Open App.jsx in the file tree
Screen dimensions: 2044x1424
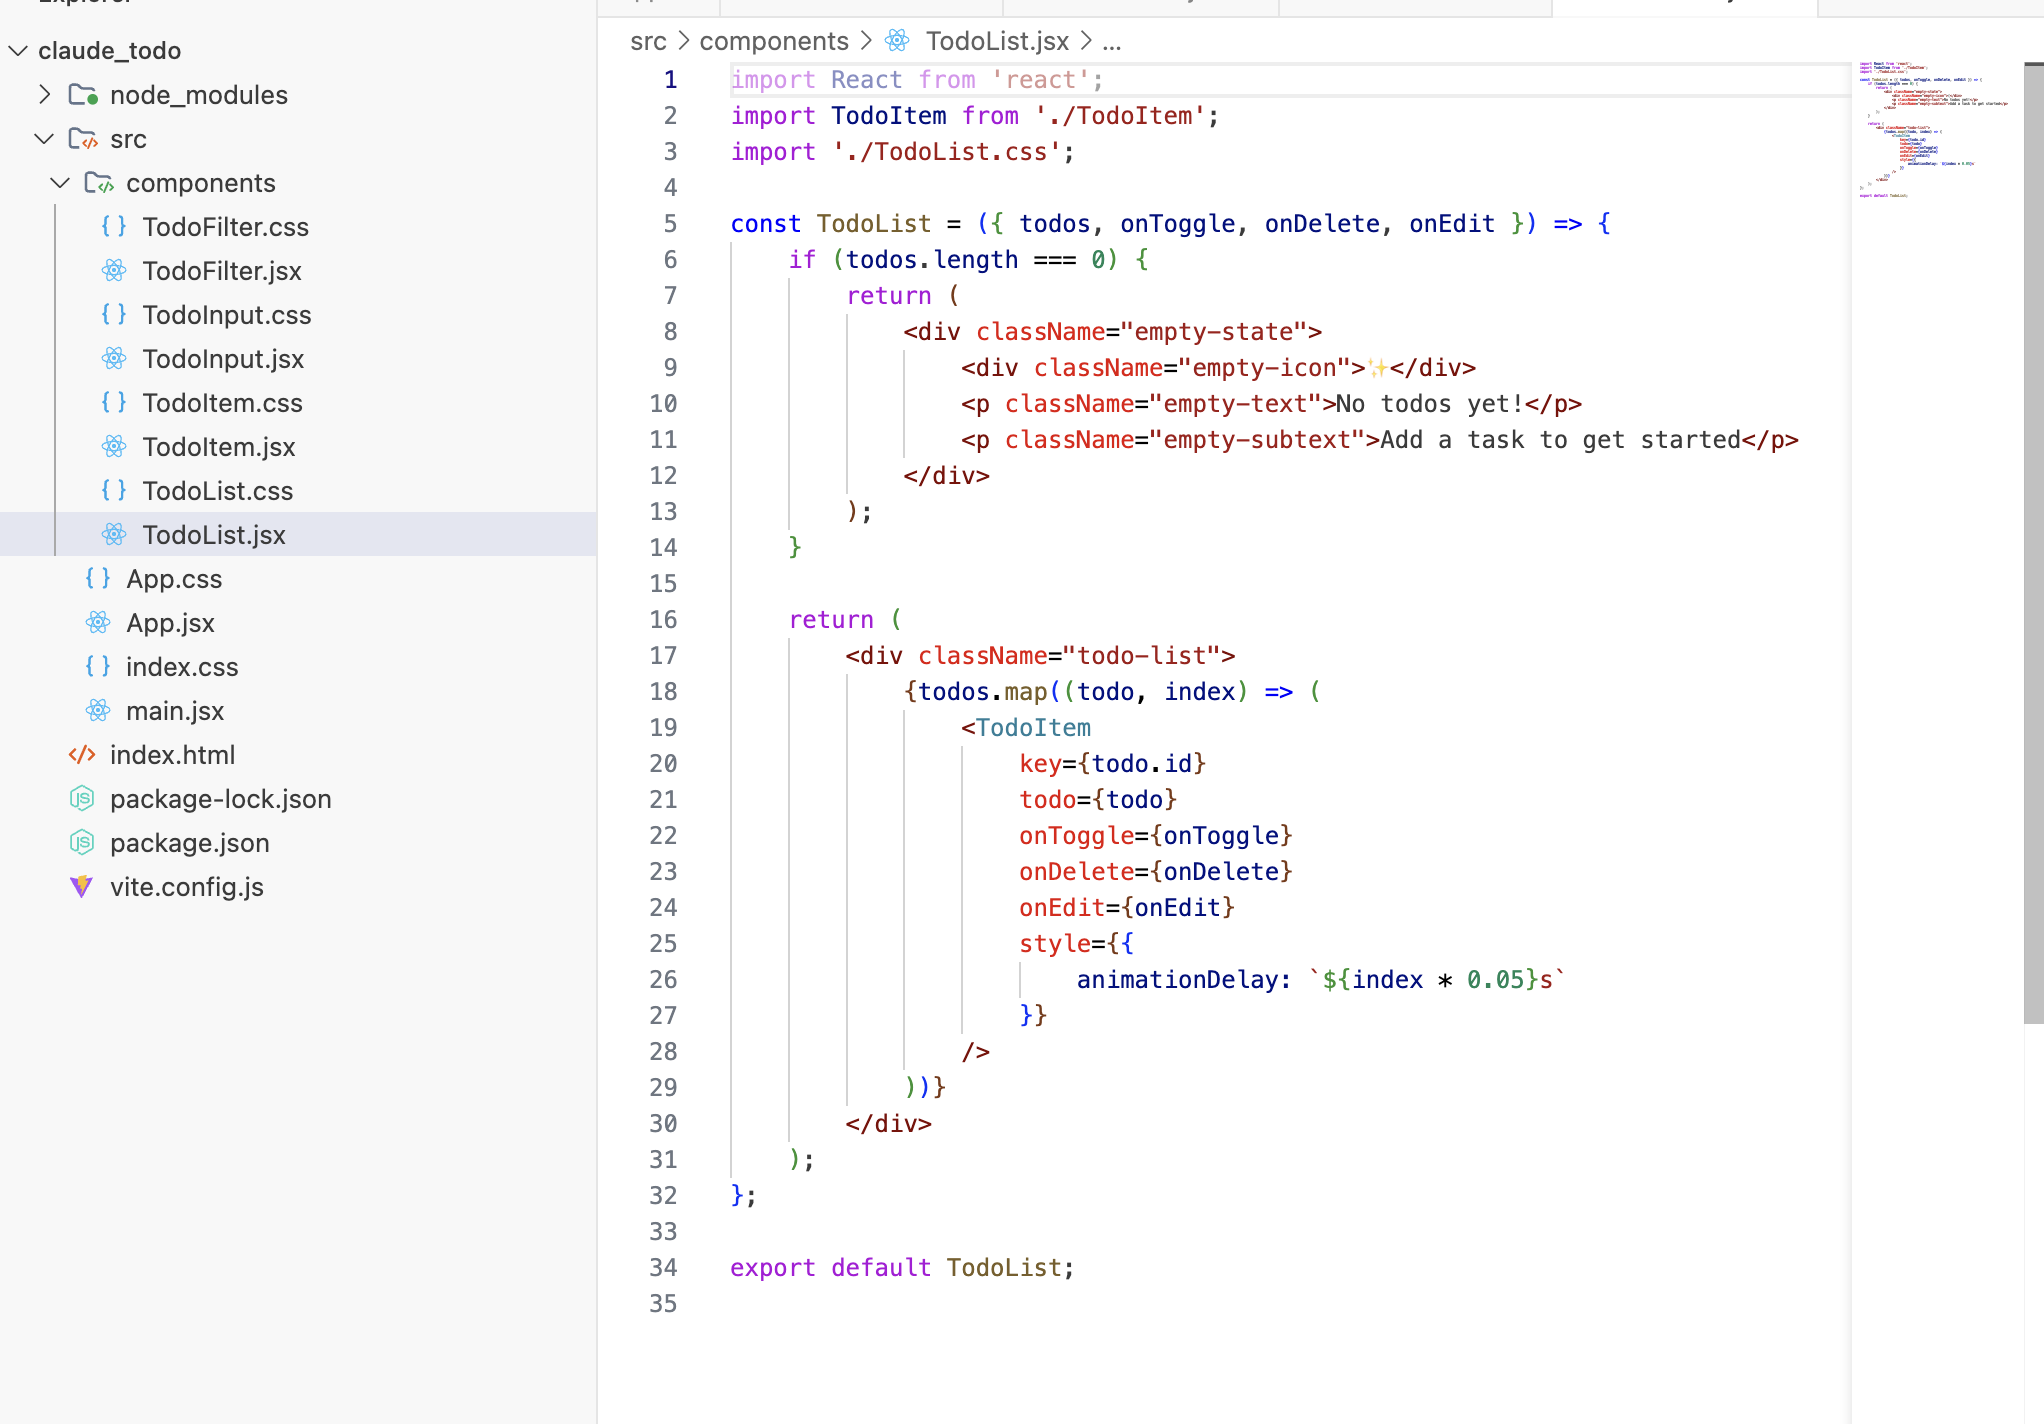click(170, 623)
